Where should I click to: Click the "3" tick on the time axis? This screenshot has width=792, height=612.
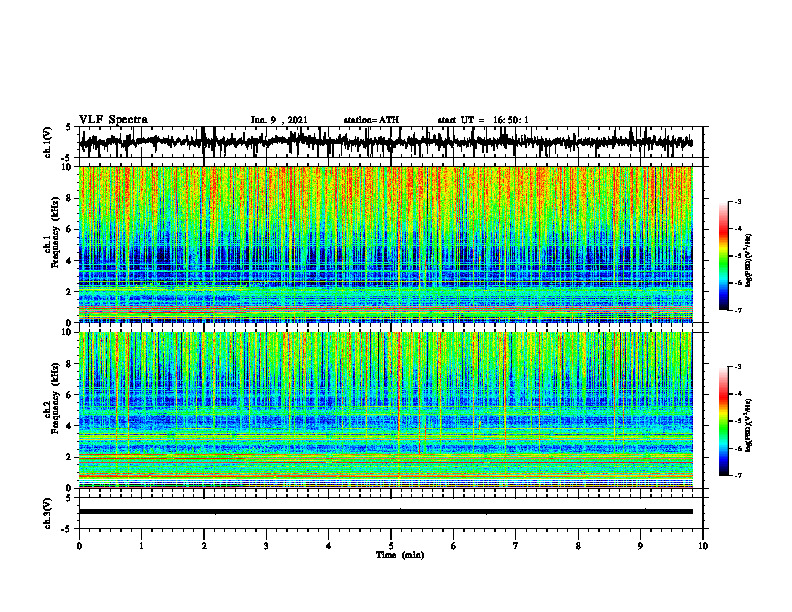click(x=266, y=546)
